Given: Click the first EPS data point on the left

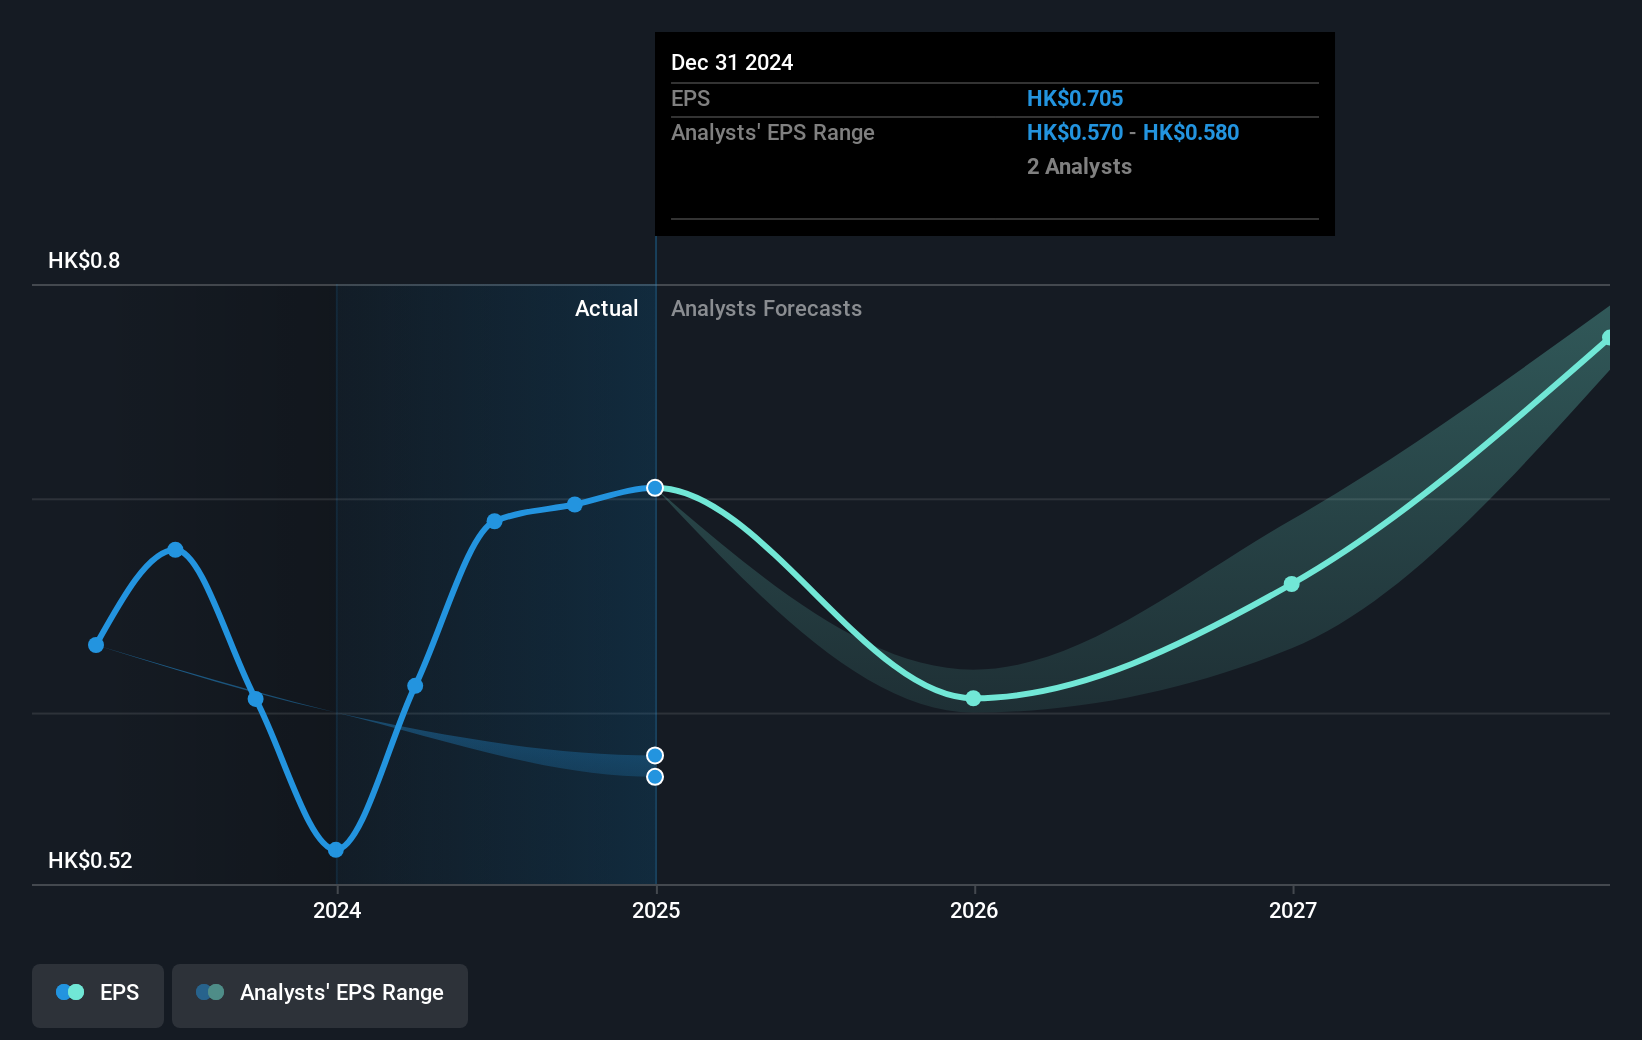Looking at the screenshot, I should 96,645.
